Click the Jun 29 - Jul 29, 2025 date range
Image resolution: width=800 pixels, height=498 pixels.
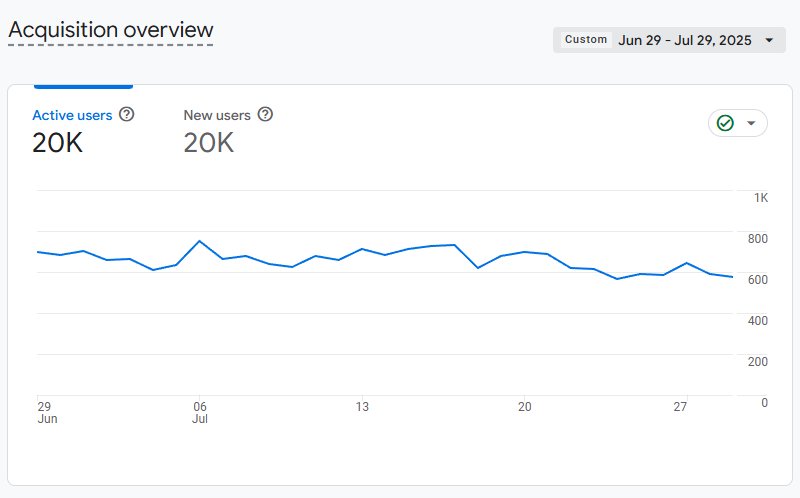(x=684, y=40)
